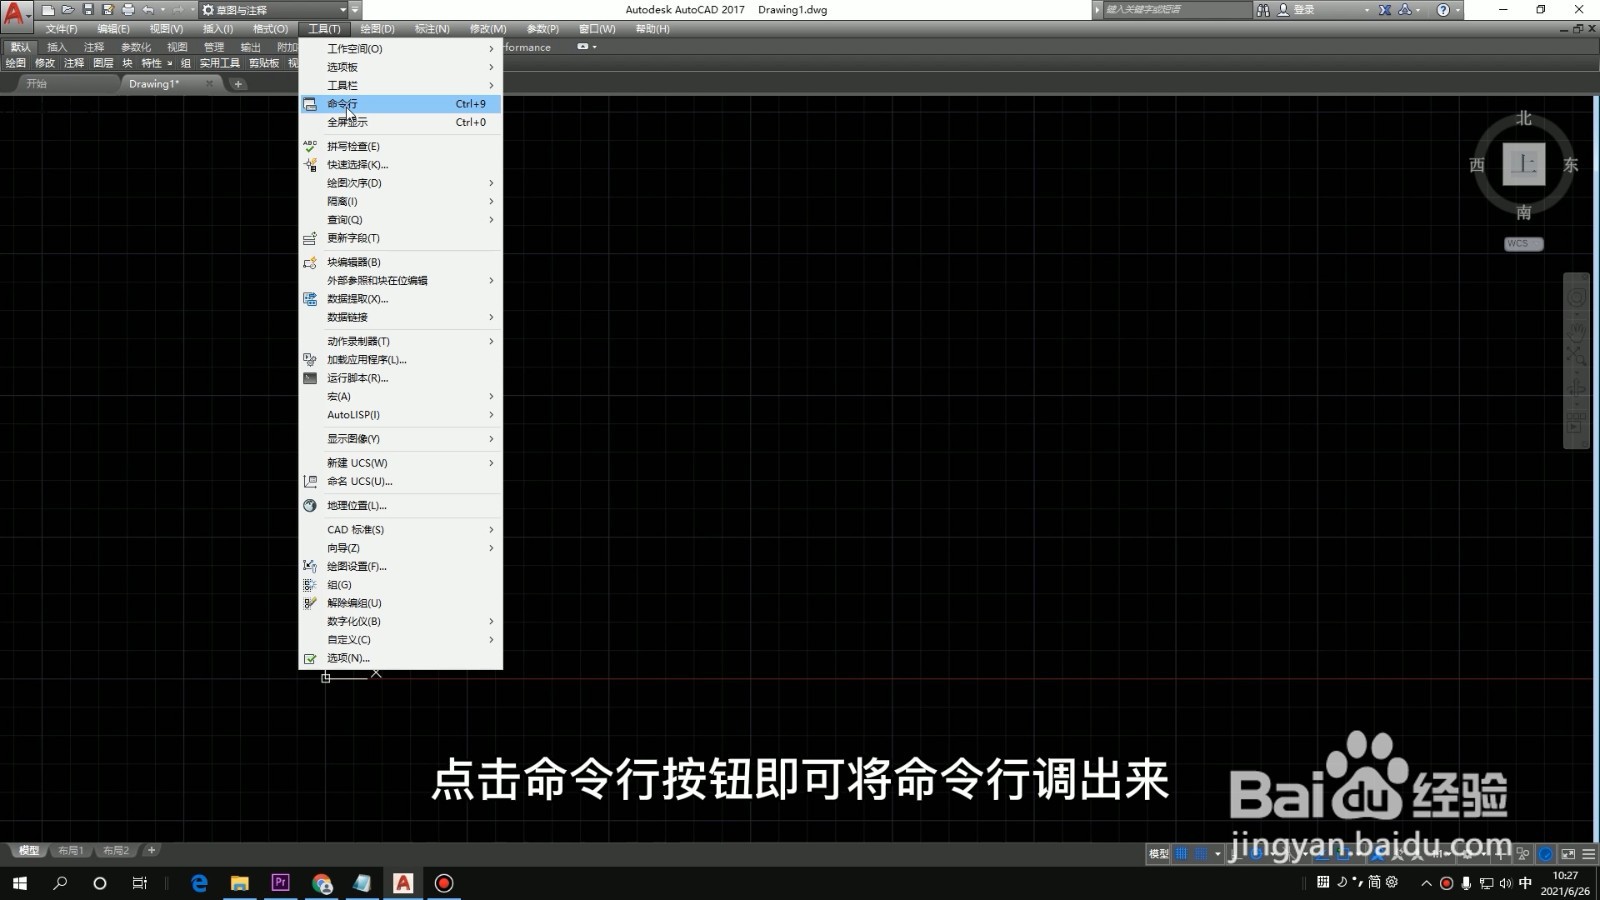Open the Windows Start button
Screen dimensions: 1600x900
click(x=20, y=883)
